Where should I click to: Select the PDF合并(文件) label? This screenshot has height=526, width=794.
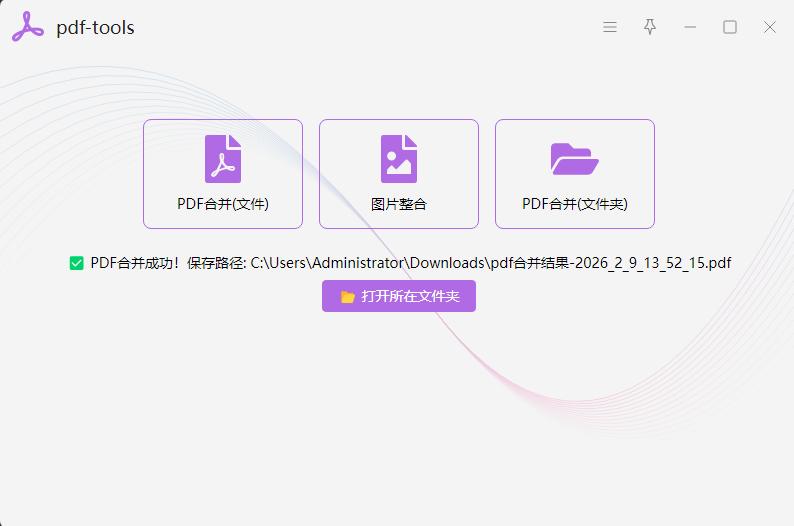tap(223, 204)
